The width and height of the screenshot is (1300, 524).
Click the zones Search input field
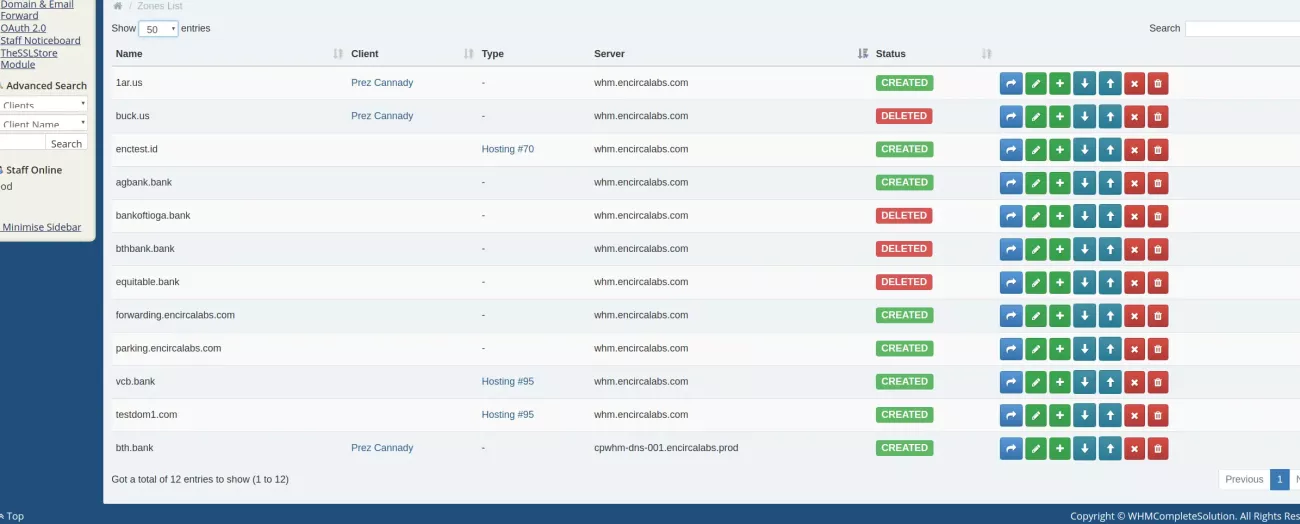(x=1242, y=29)
